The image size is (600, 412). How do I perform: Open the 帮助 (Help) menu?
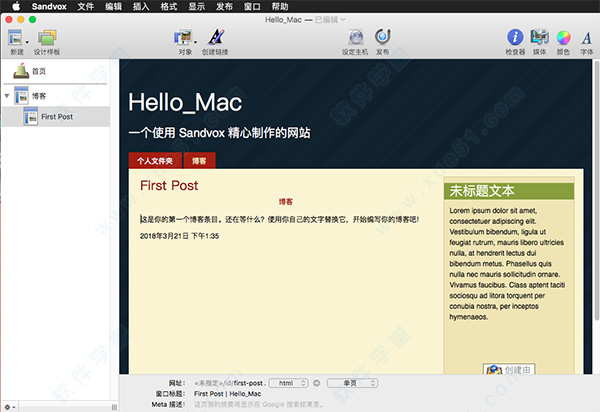coord(280,7)
